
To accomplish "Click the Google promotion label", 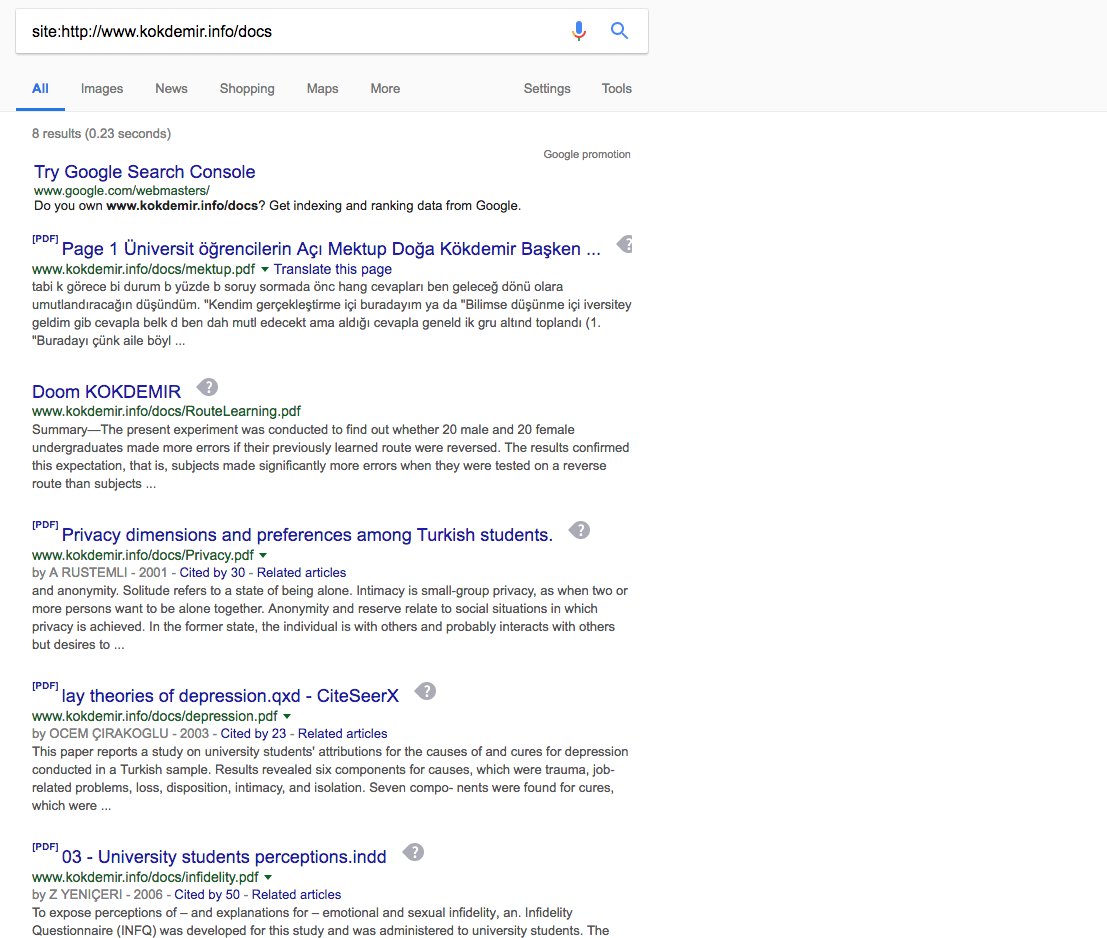I will tap(587, 154).
